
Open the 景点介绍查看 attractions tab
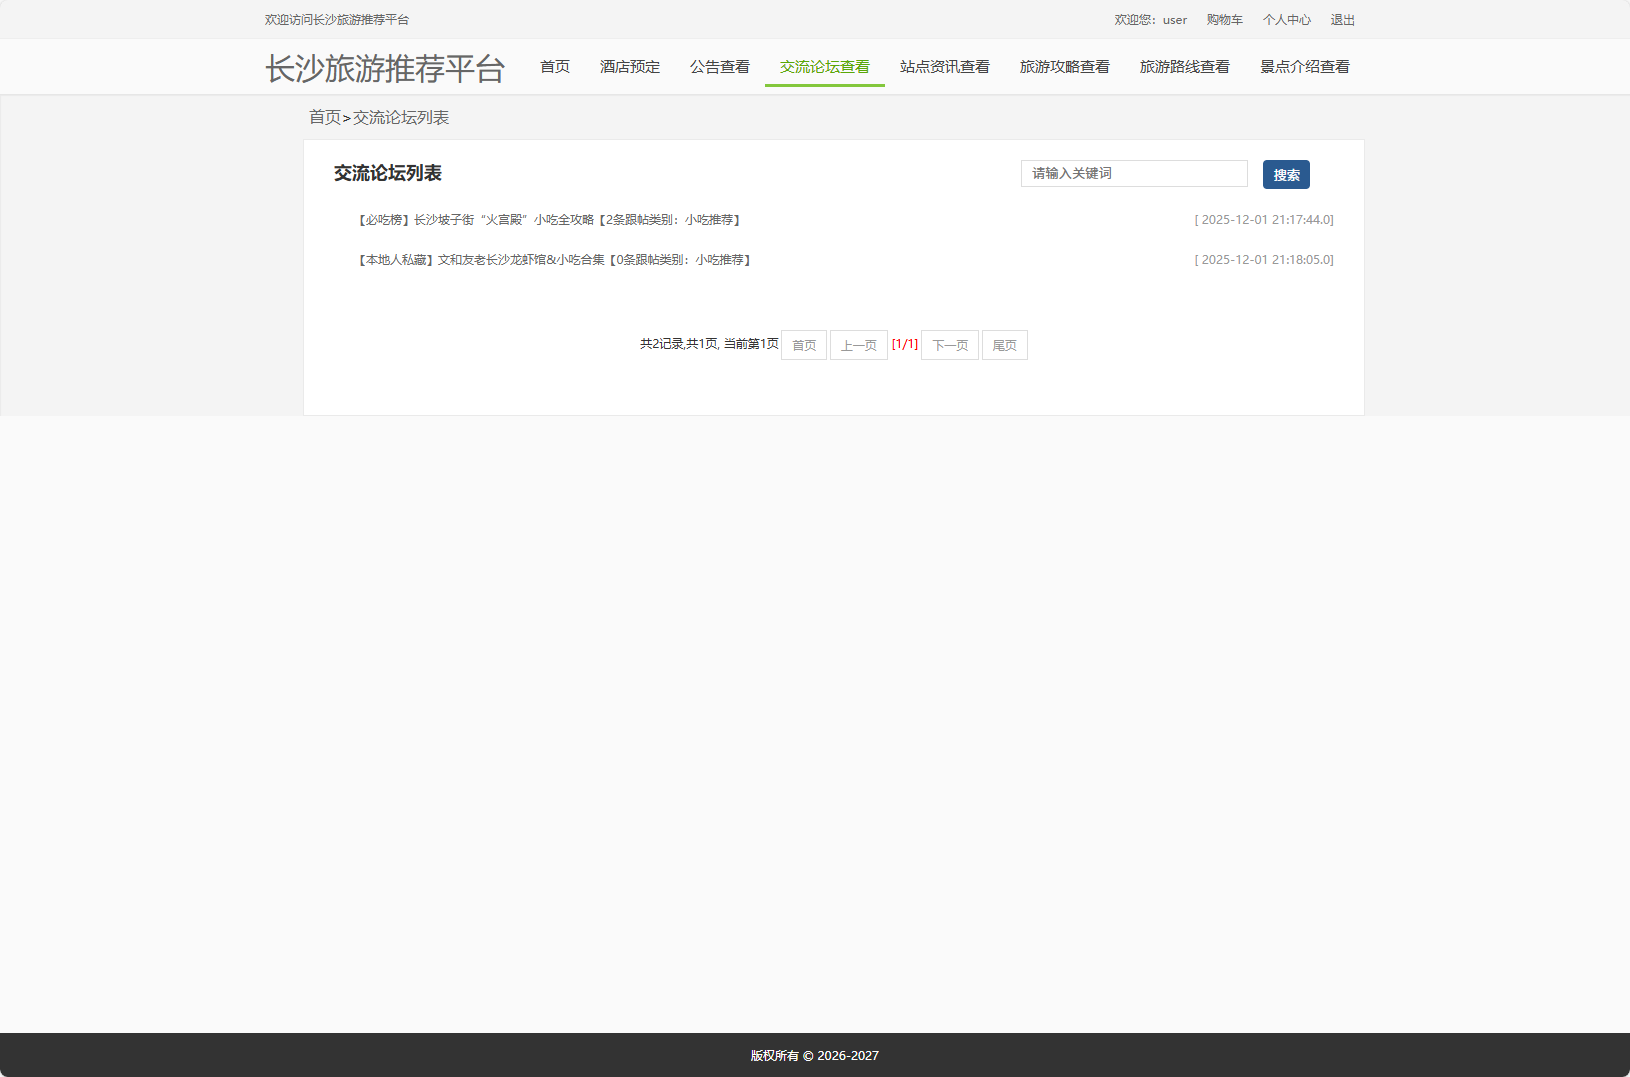click(1305, 66)
